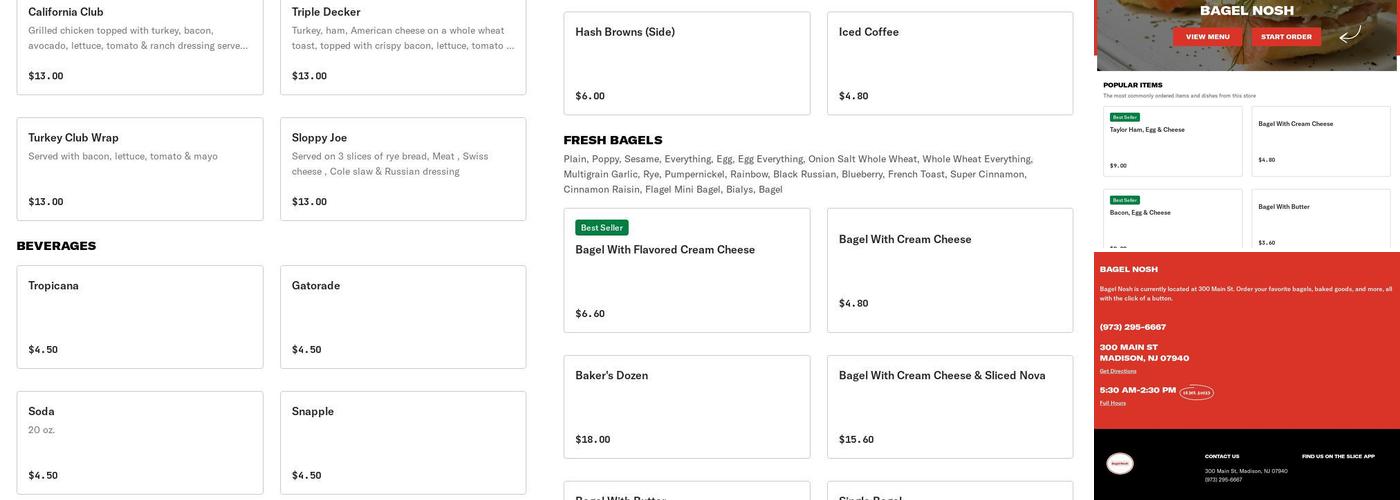This screenshot has width=1400, height=500.
Task: Select the Triple Decker sandwich card
Action: click(403, 45)
